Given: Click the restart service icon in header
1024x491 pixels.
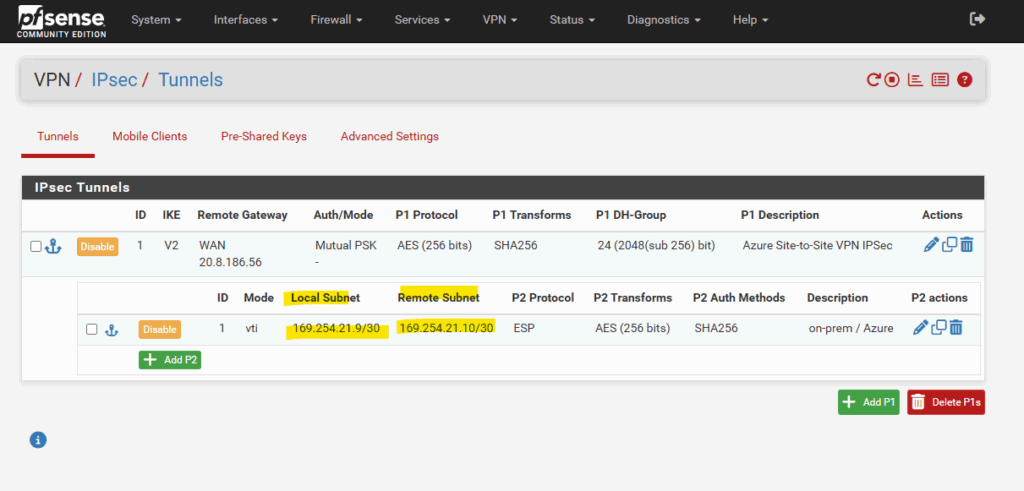Looking at the screenshot, I should click(873, 80).
